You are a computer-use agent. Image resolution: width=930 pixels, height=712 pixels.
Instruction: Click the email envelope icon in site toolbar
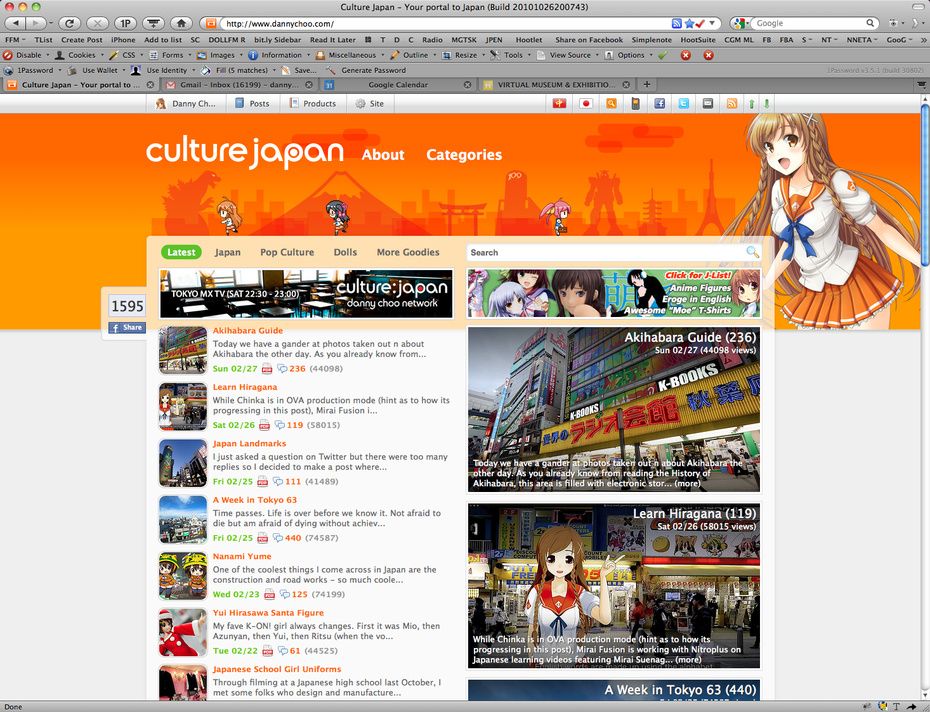tap(707, 103)
